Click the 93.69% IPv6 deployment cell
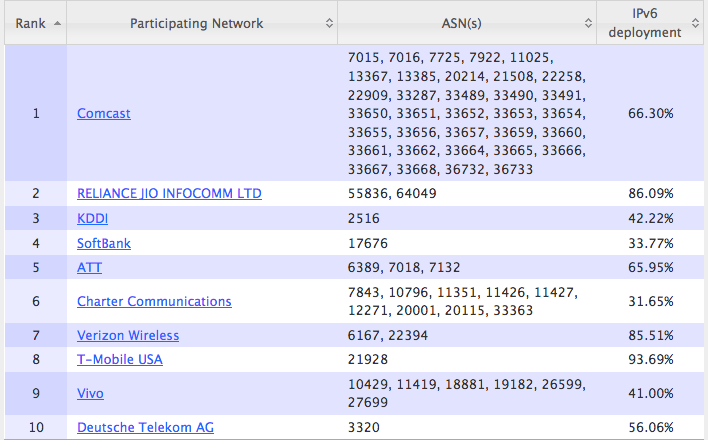708x440 pixels. (x=650, y=360)
